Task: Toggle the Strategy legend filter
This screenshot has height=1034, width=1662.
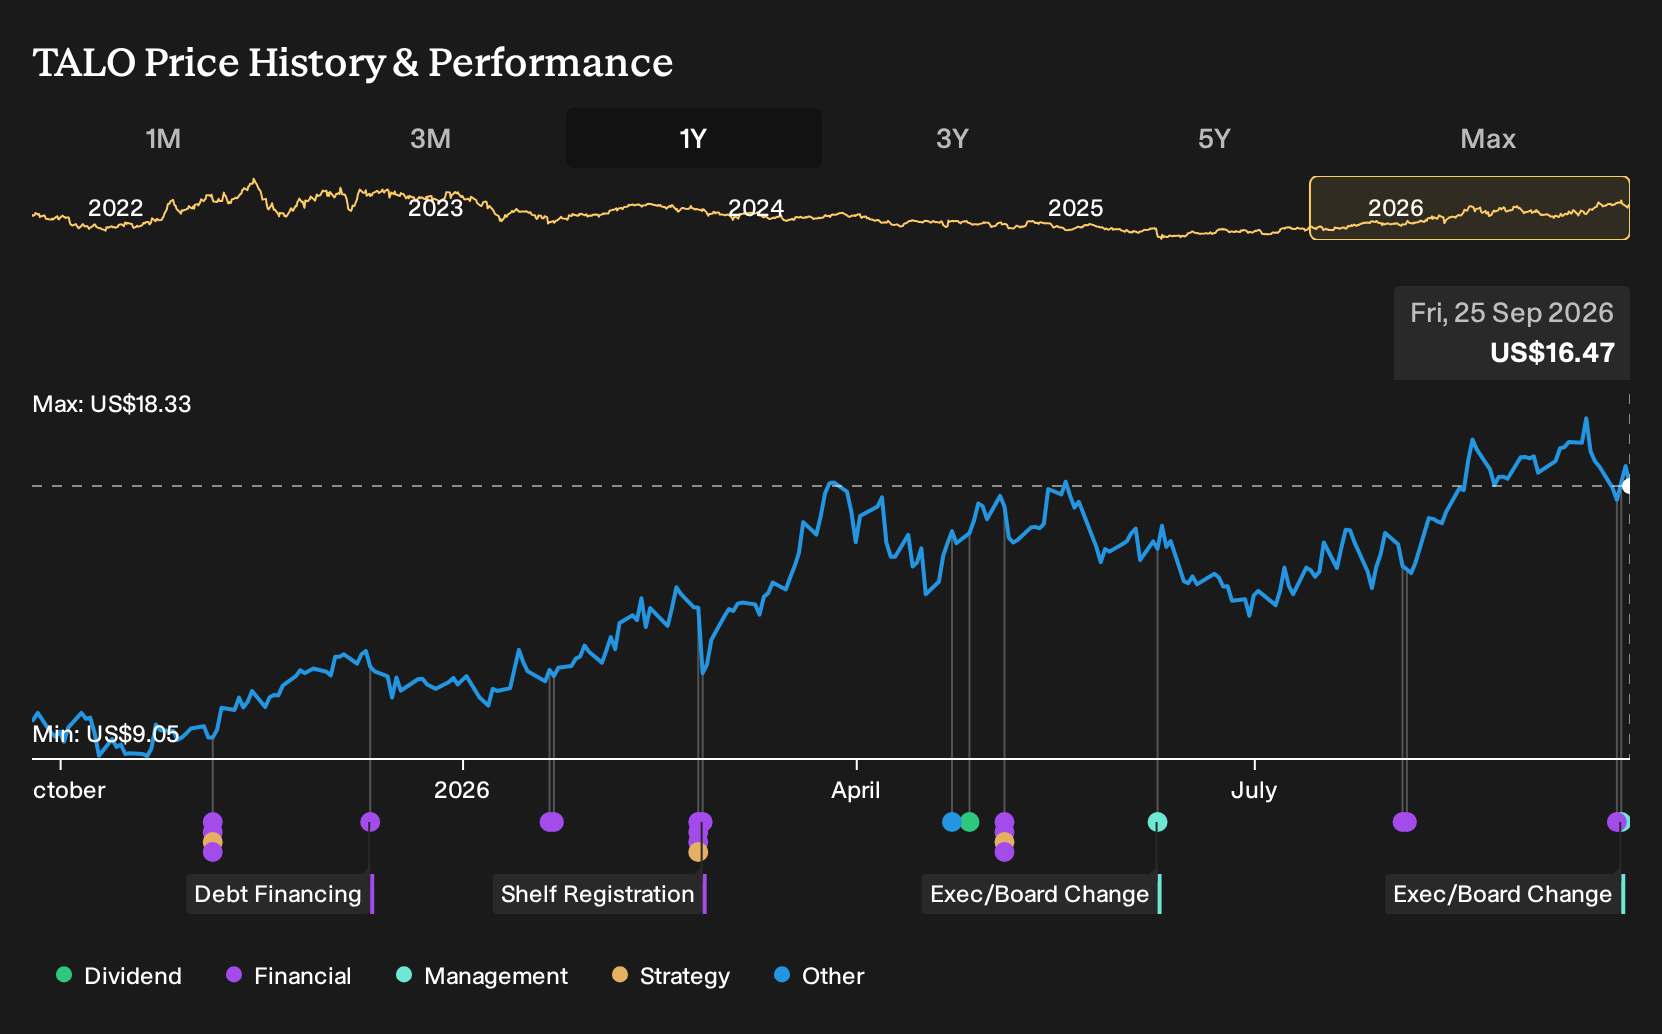Action: pyautogui.click(x=671, y=976)
